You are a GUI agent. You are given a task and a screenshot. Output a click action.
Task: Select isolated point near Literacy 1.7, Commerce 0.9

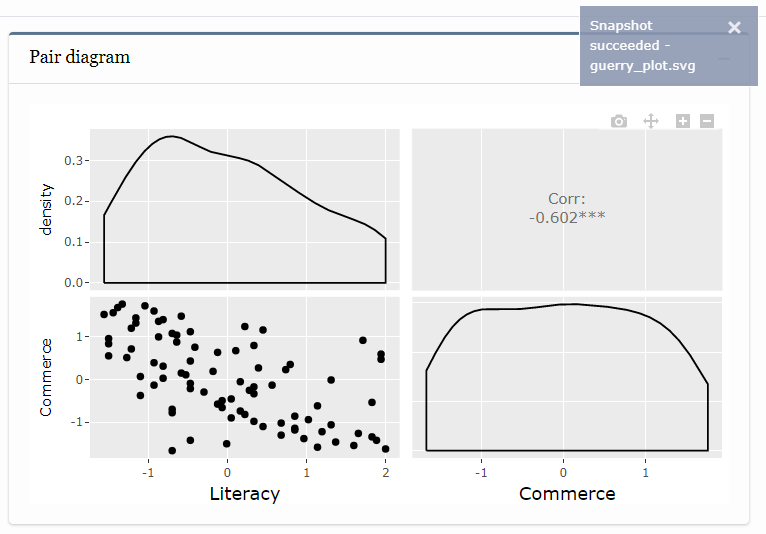[x=362, y=340]
